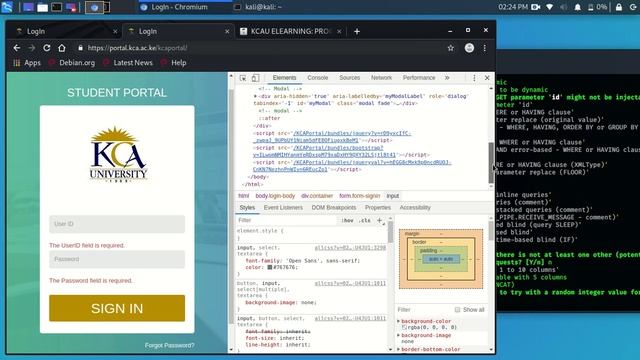
Task: Close the DevTools panel
Action: tap(487, 78)
